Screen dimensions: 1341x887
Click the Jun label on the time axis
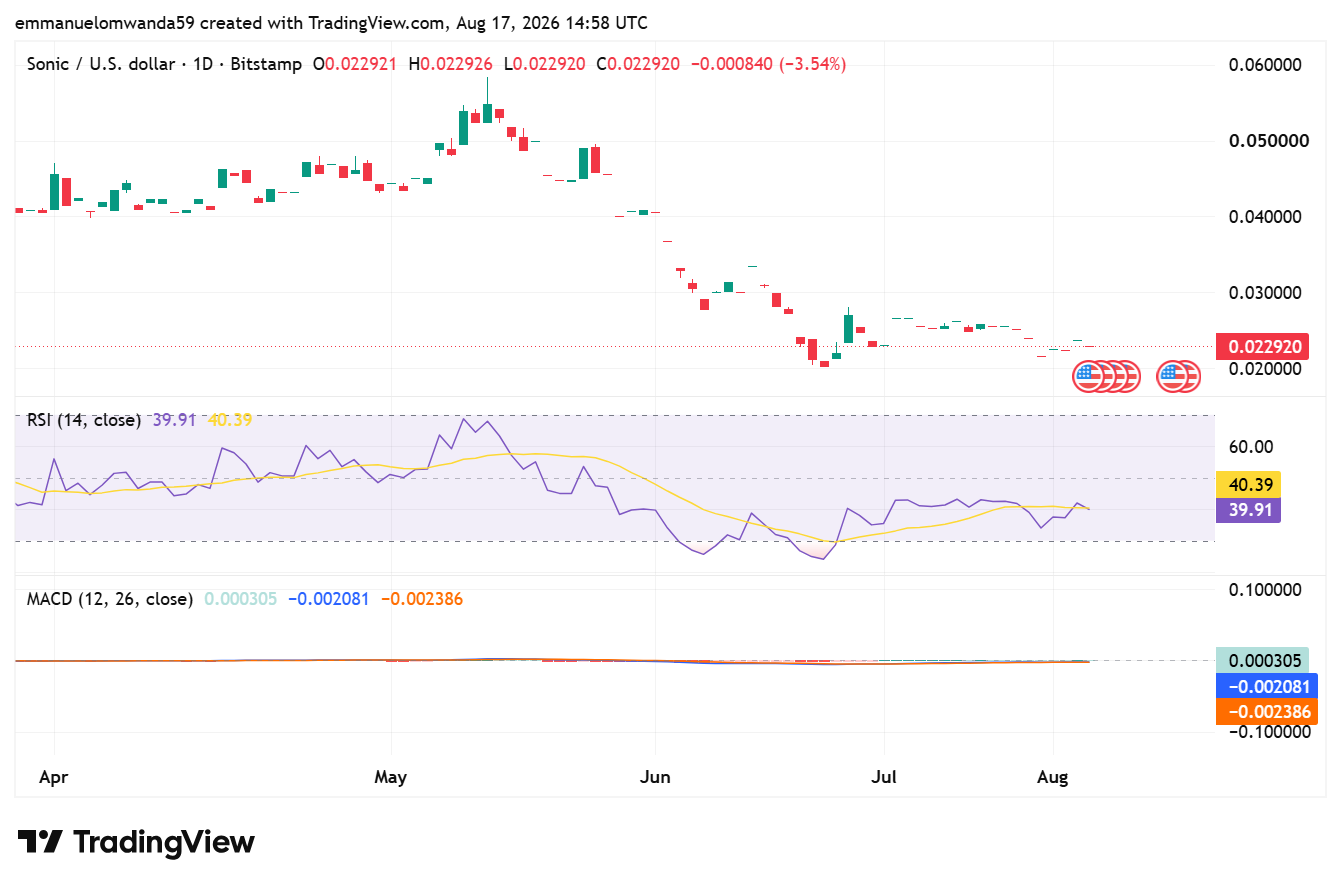[655, 777]
